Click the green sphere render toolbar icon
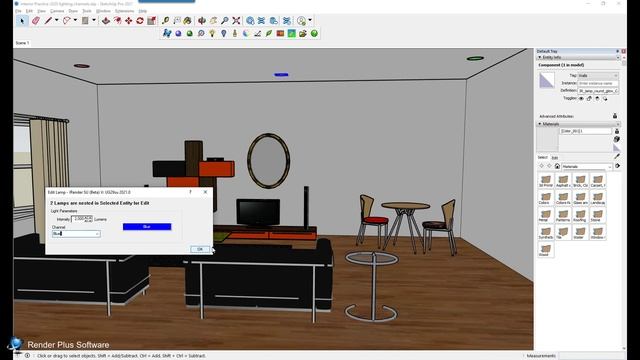Screen dimensions: 640x360 coord(189,33)
